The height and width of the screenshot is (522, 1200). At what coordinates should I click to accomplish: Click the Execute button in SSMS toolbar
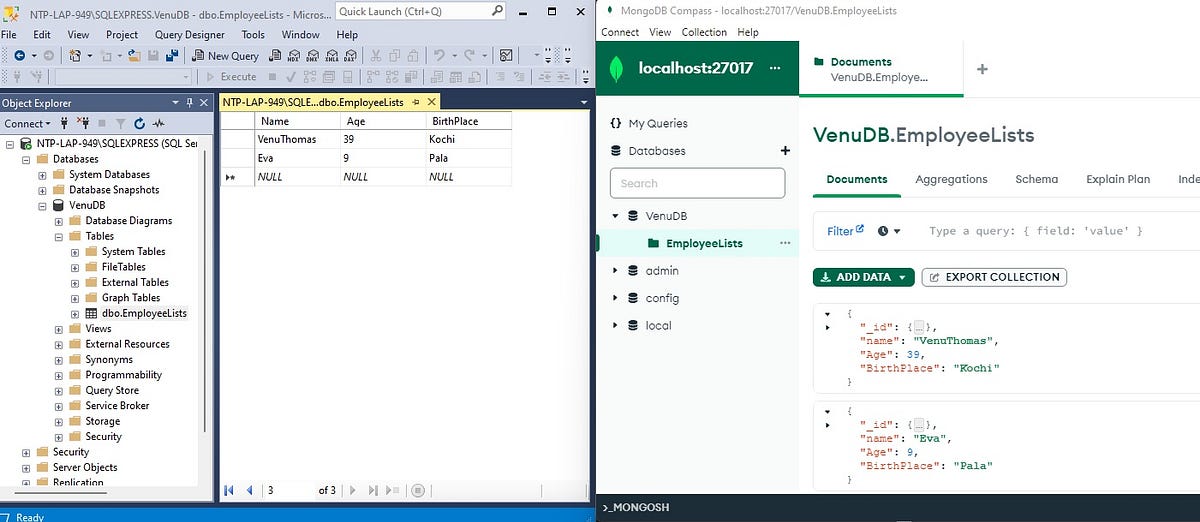232,77
